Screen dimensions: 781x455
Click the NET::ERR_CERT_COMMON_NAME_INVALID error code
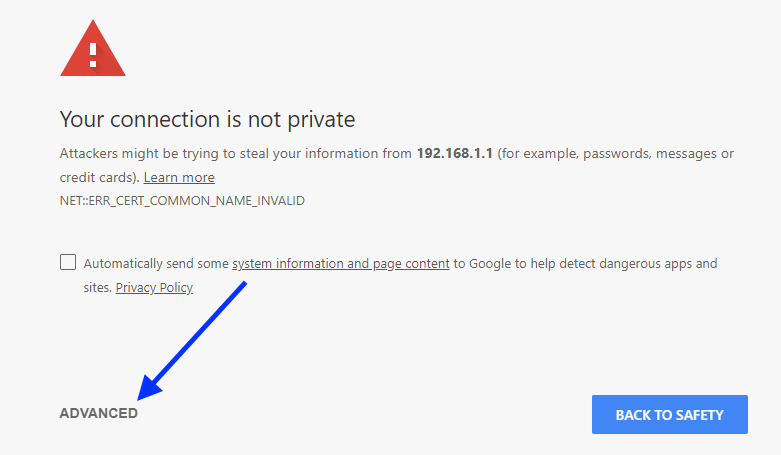(182, 201)
